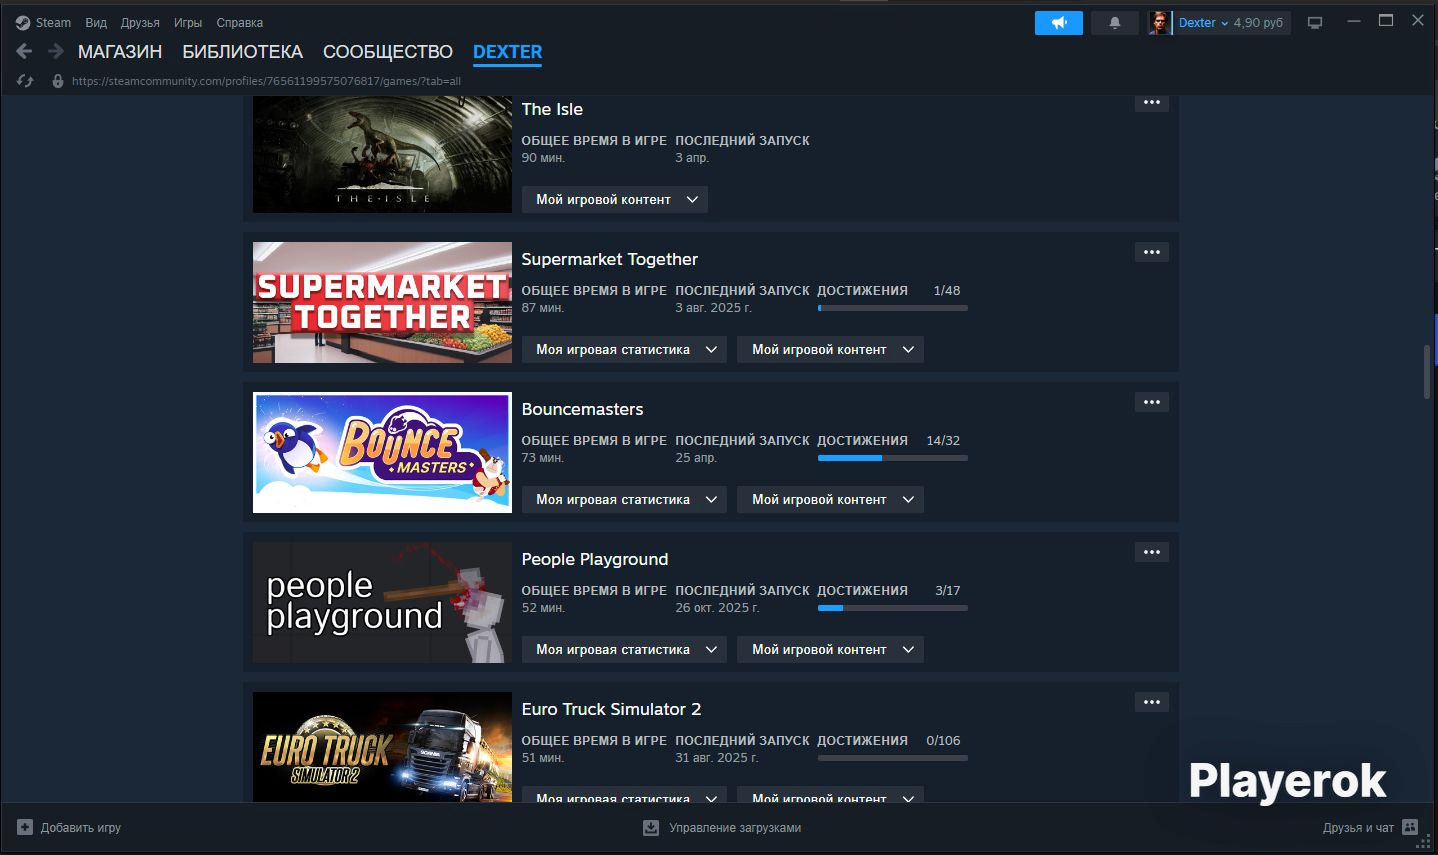
Task: Expand Моя игровая статистика for Bouncemasters
Action: [624, 499]
